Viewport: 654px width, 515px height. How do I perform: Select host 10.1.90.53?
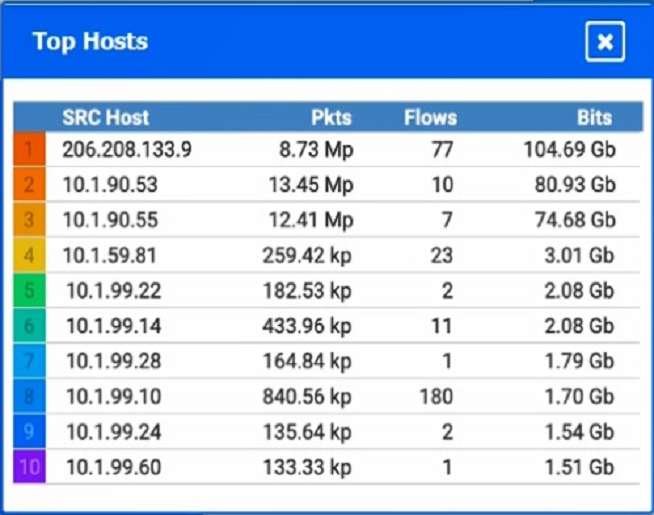coord(110,185)
